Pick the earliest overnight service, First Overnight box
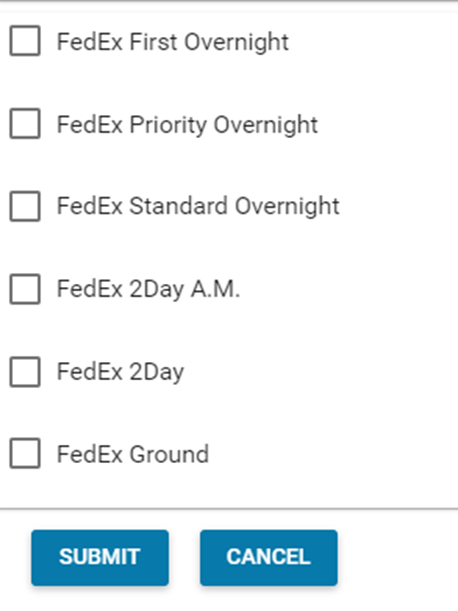The width and height of the screenshot is (458, 611). coord(25,41)
